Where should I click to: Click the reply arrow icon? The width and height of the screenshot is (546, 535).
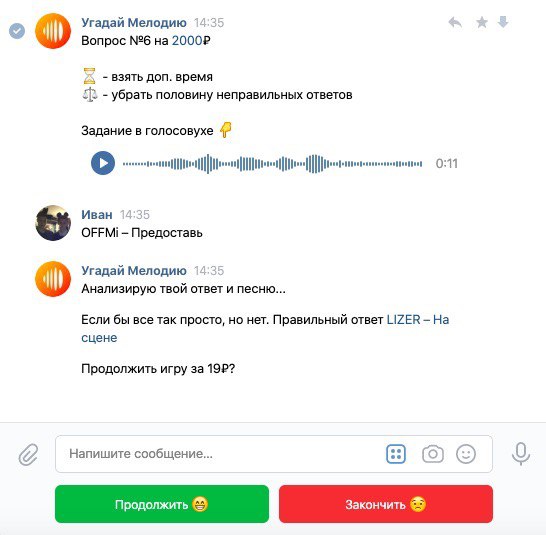[455, 23]
